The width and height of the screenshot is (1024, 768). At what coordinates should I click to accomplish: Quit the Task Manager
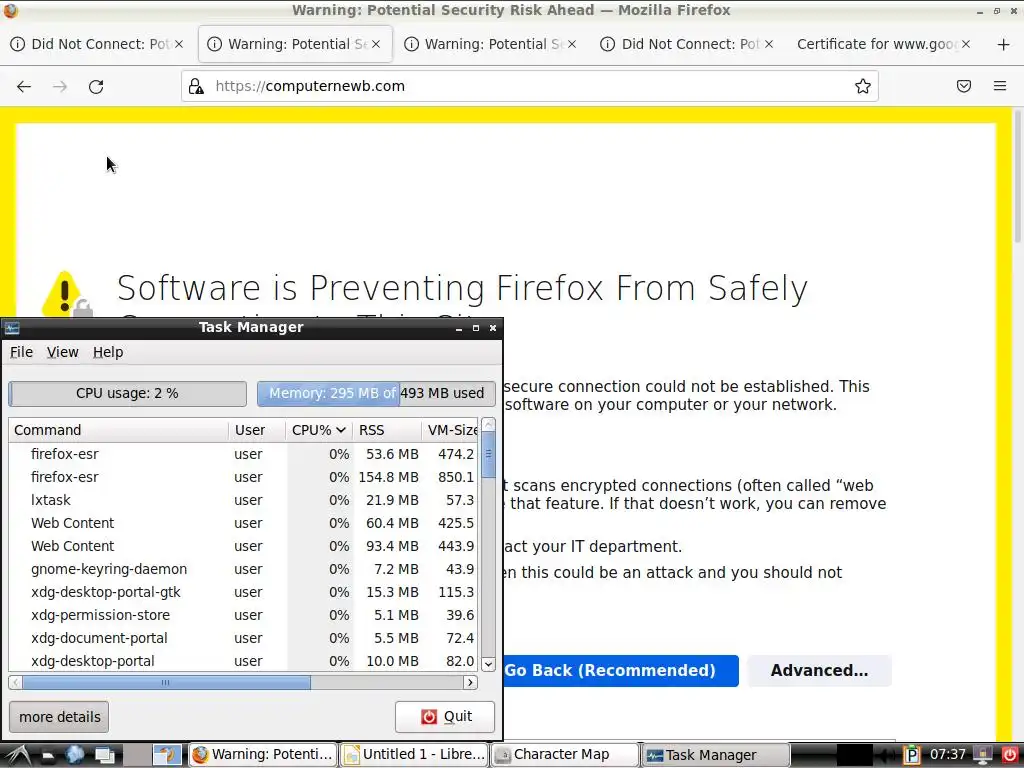click(x=445, y=716)
